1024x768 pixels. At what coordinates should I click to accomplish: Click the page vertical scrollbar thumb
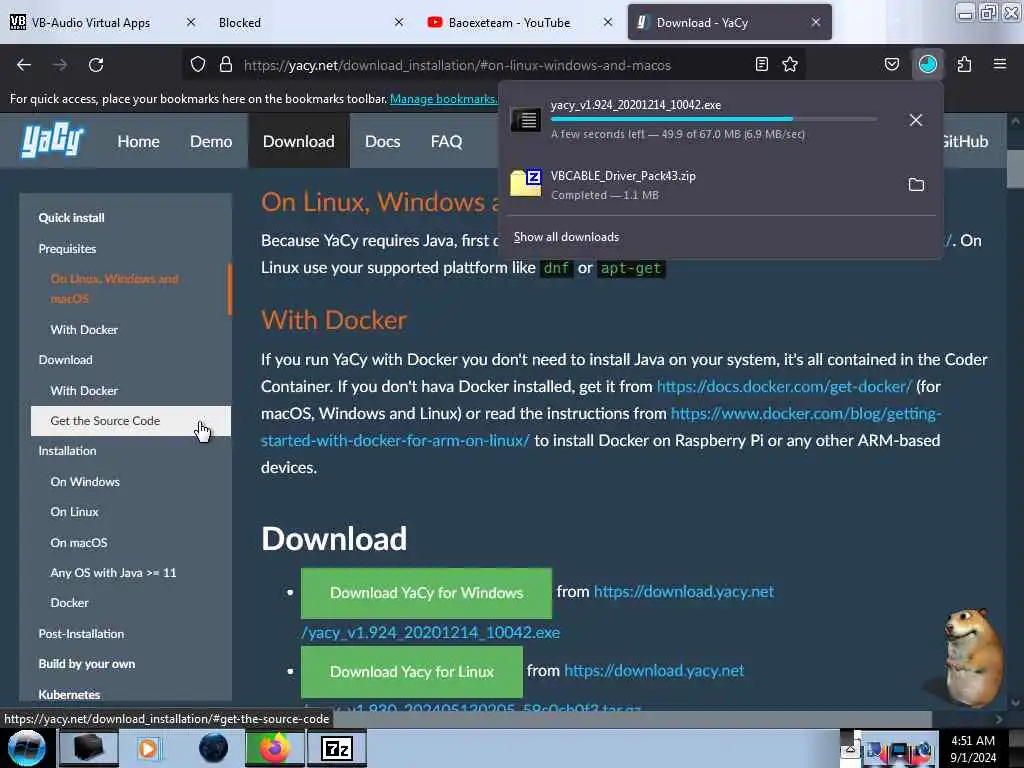click(x=1015, y=168)
